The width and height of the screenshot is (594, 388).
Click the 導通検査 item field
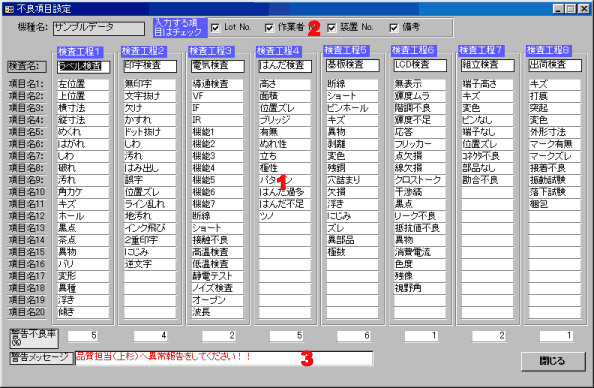217,84
